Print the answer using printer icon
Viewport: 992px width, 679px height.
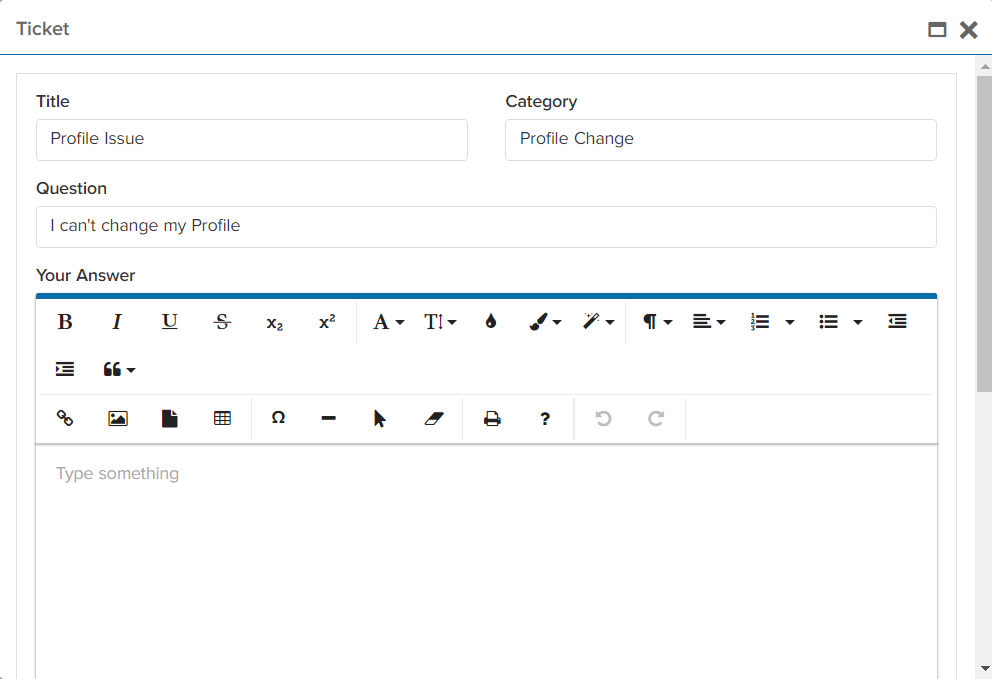coord(492,419)
